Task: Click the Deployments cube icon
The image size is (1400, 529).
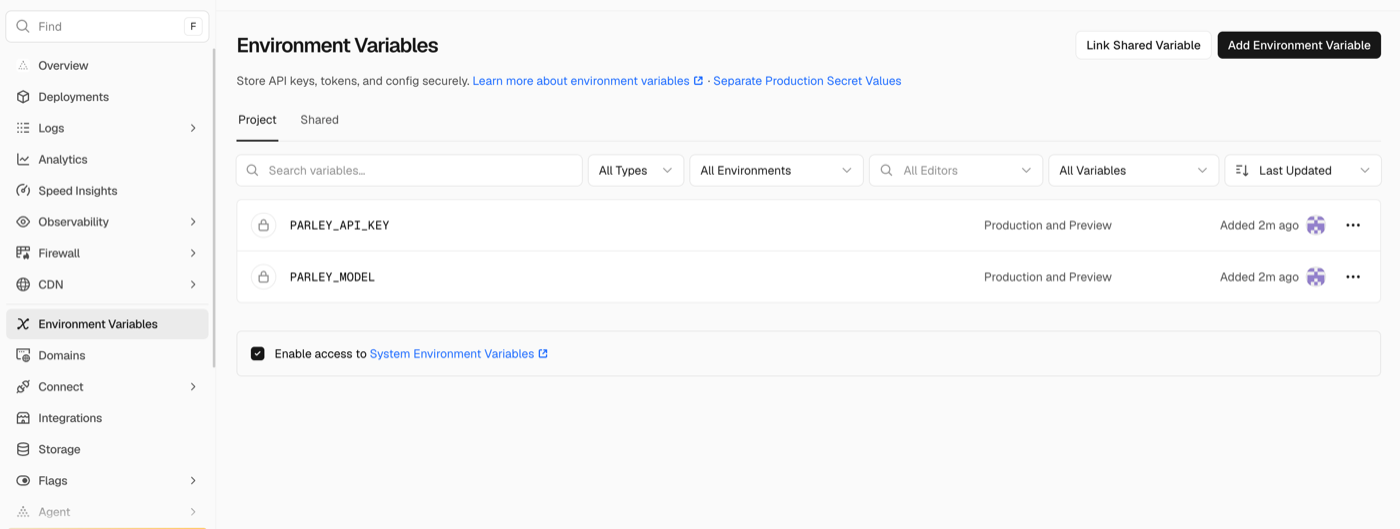Action: pyautogui.click(x=23, y=97)
